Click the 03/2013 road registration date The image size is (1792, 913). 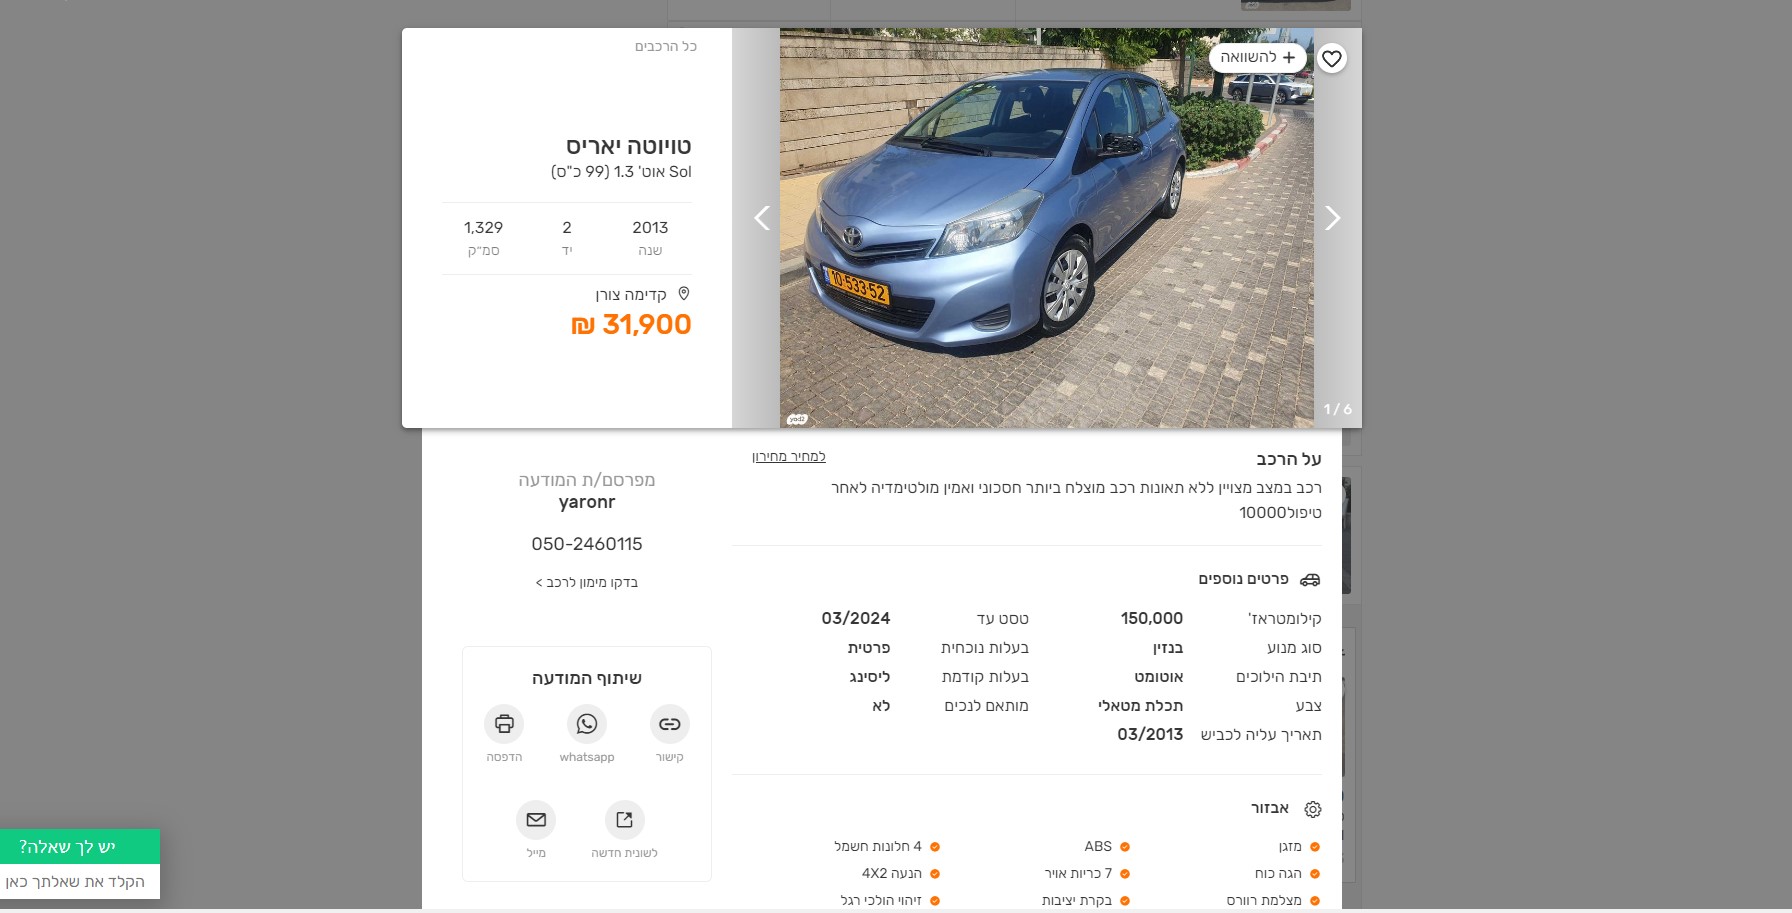tap(1150, 735)
